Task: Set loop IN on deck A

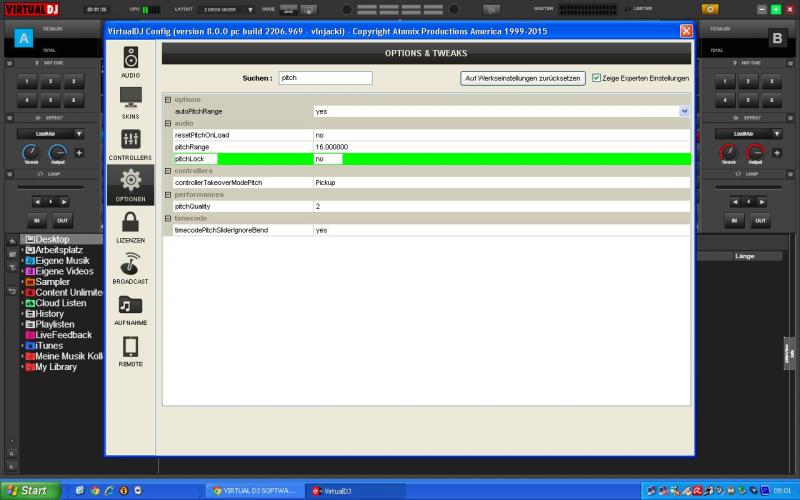Action: 37,221
